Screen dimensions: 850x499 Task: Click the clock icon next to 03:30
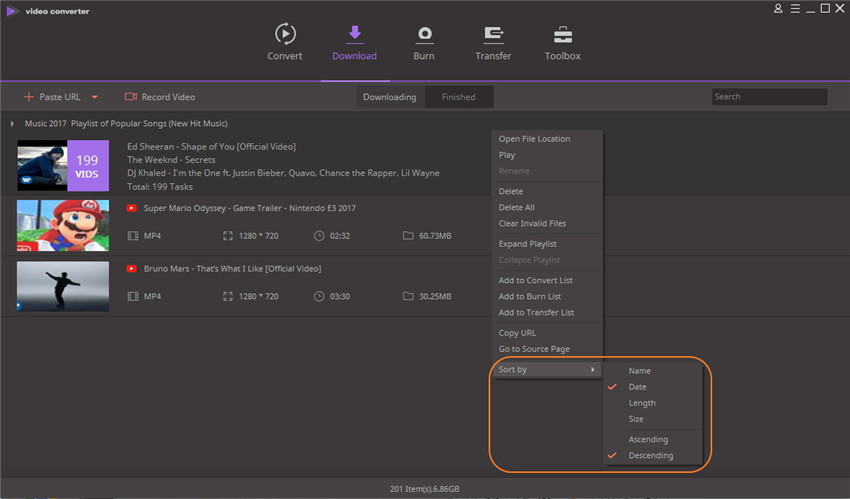(x=319, y=296)
